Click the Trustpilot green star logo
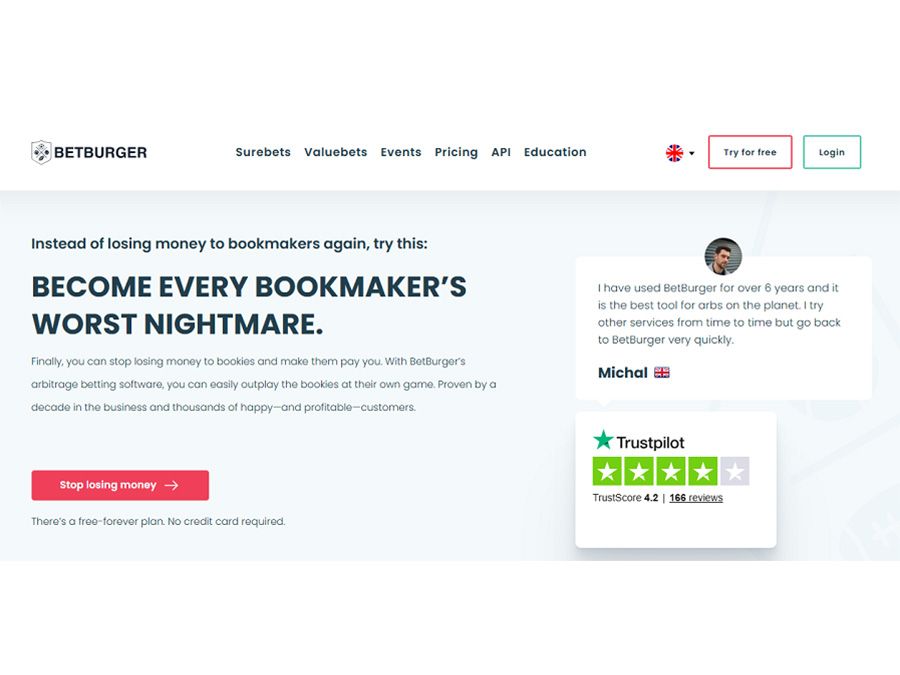The height and width of the screenshot is (675, 900). point(603,440)
